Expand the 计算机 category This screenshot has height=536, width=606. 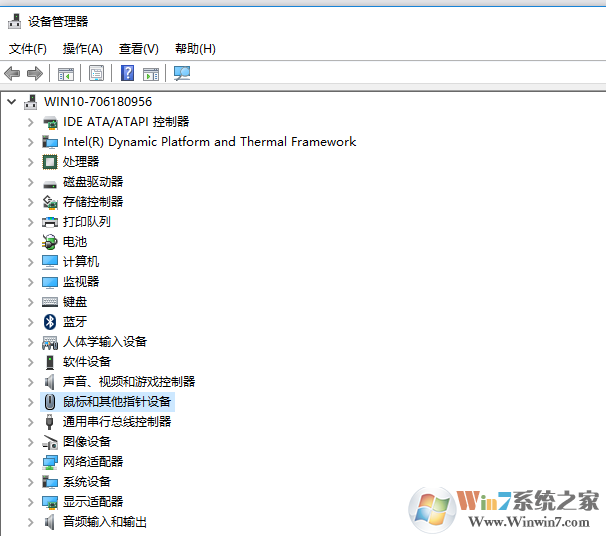point(31,262)
